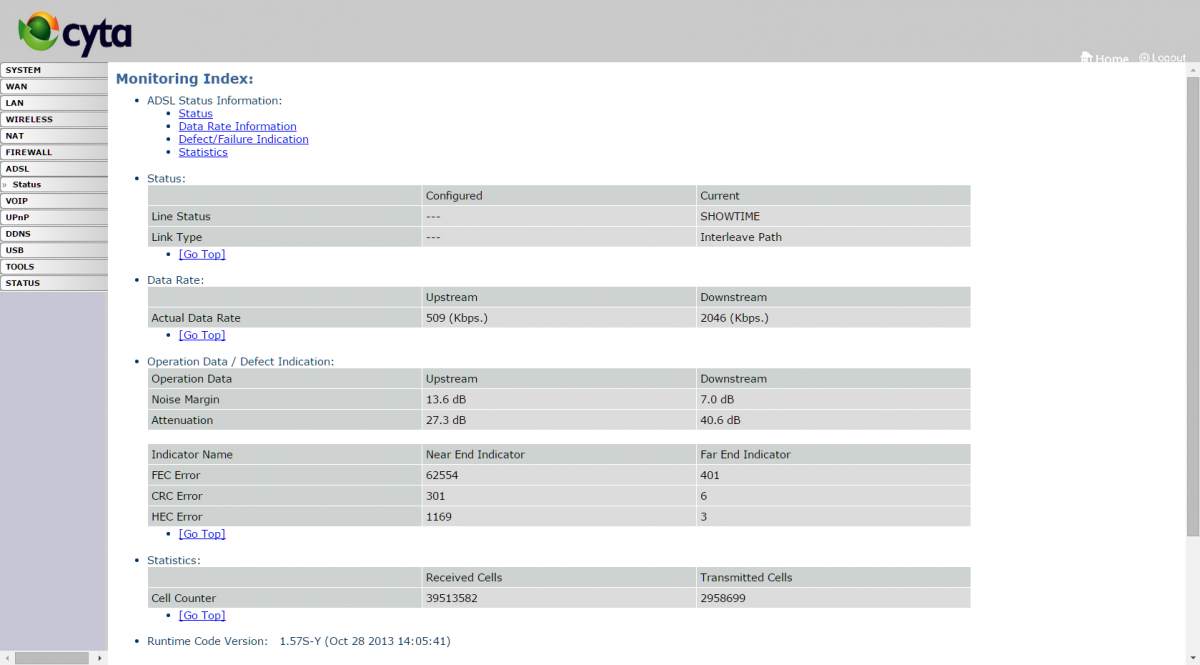
Task: Click the Far End Indicator column header
Action: 745,454
